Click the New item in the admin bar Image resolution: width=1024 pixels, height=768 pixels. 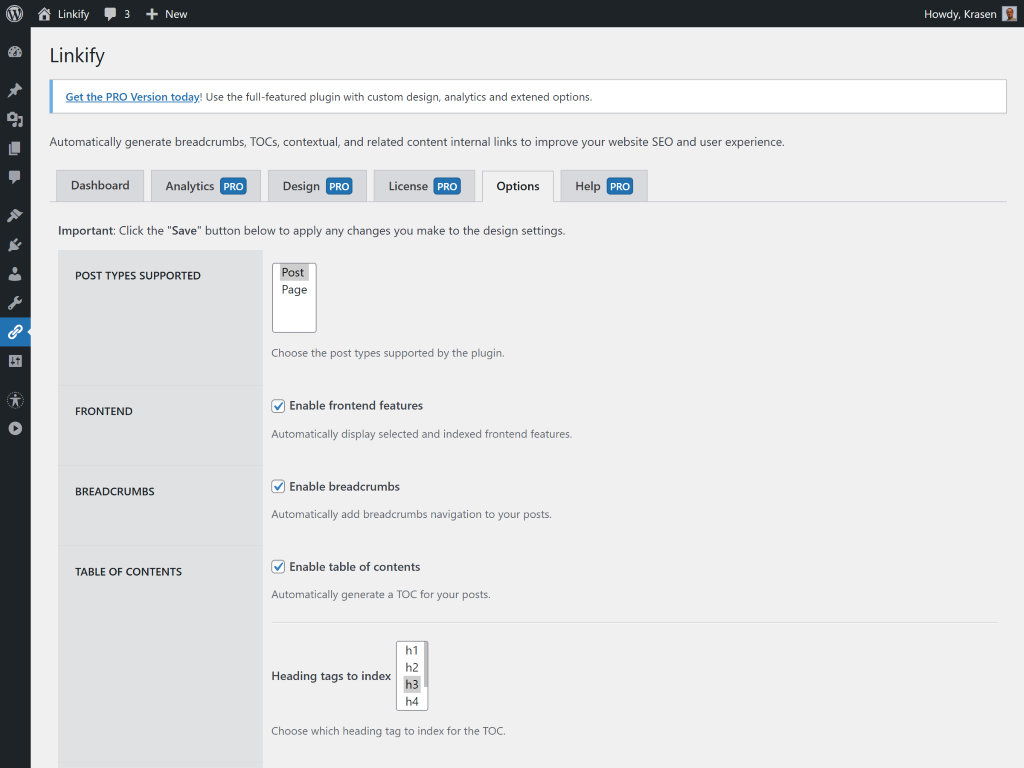(166, 13)
